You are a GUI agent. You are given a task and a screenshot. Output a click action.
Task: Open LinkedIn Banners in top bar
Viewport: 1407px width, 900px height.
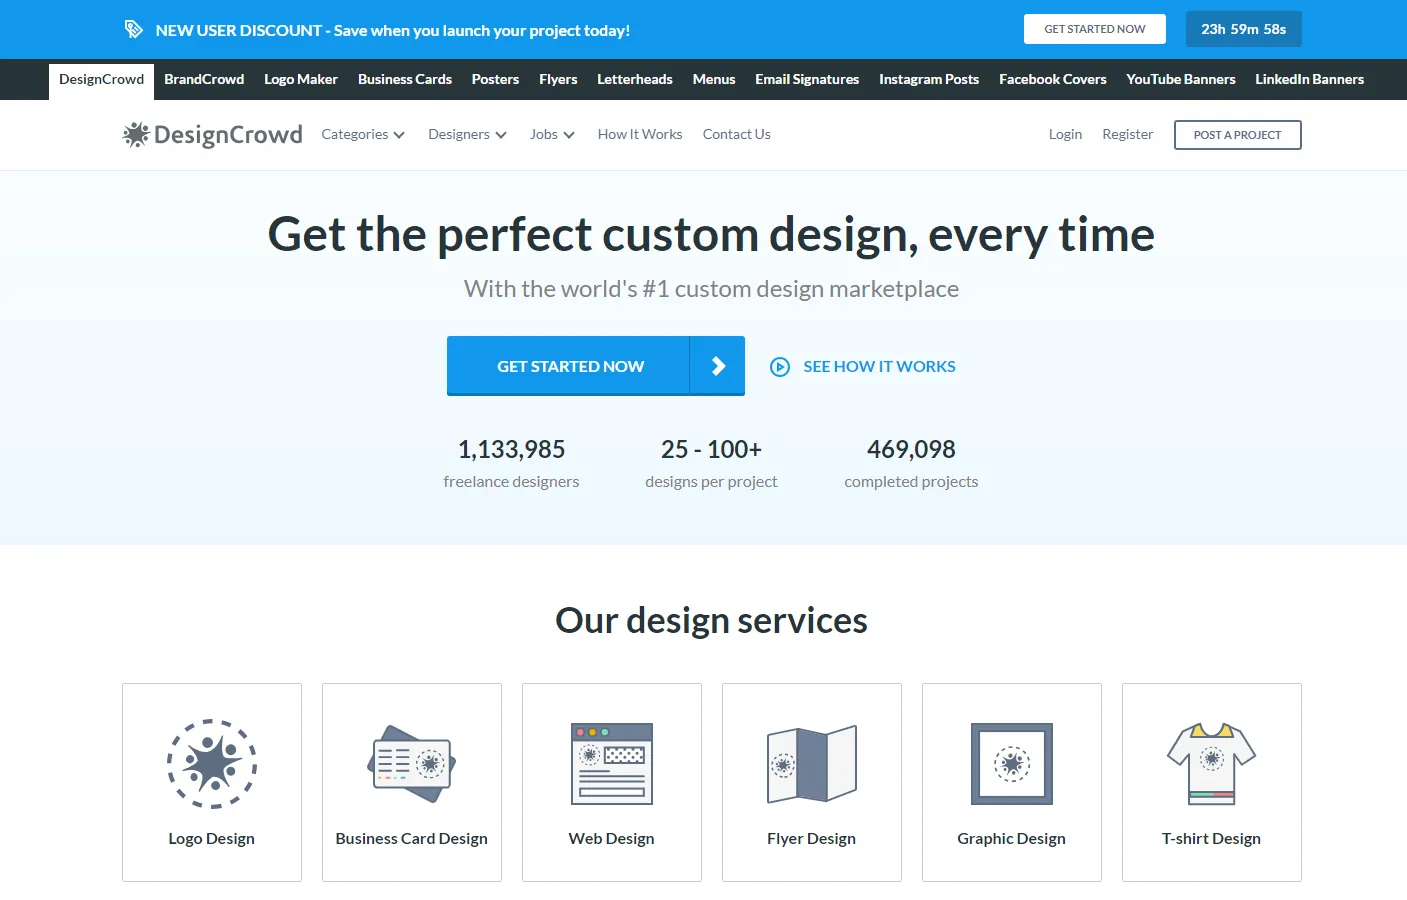tap(1310, 80)
